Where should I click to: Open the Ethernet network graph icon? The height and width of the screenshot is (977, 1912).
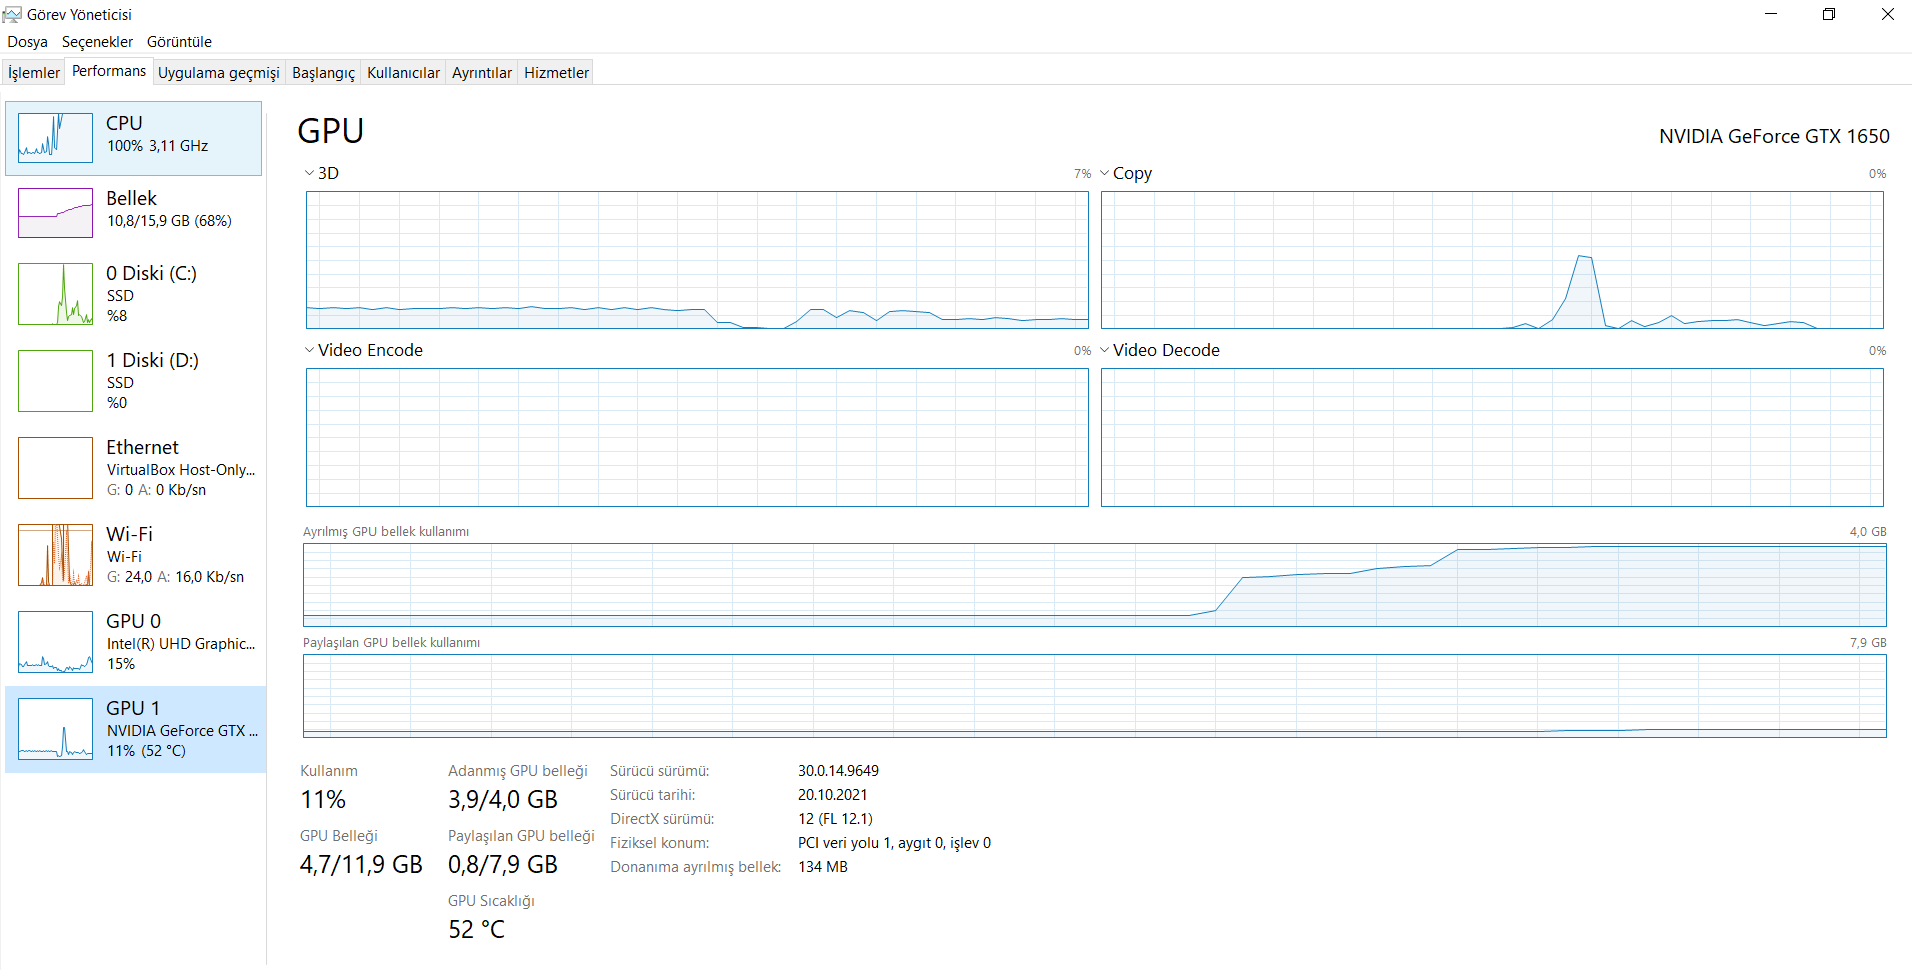(x=55, y=468)
